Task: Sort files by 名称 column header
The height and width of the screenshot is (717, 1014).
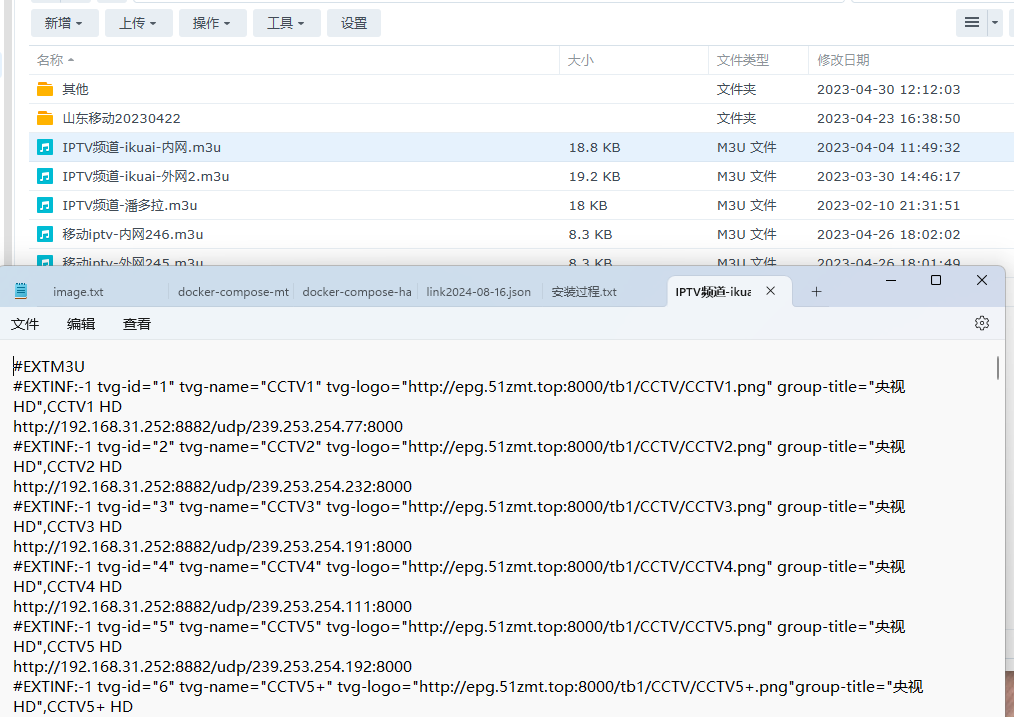Action: click(x=50, y=60)
